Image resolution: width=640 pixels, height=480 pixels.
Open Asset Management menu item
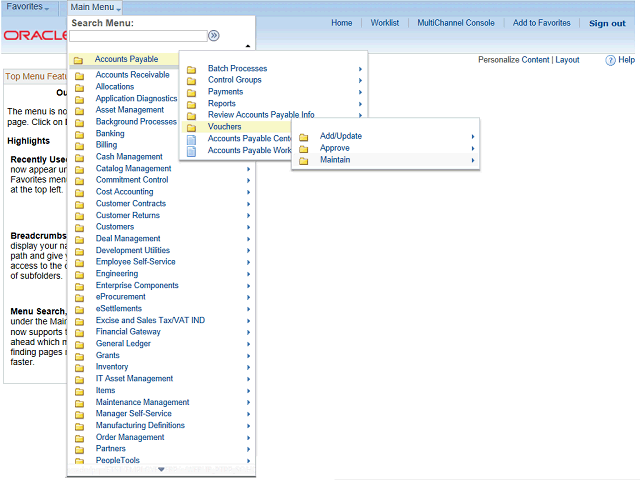(130, 110)
